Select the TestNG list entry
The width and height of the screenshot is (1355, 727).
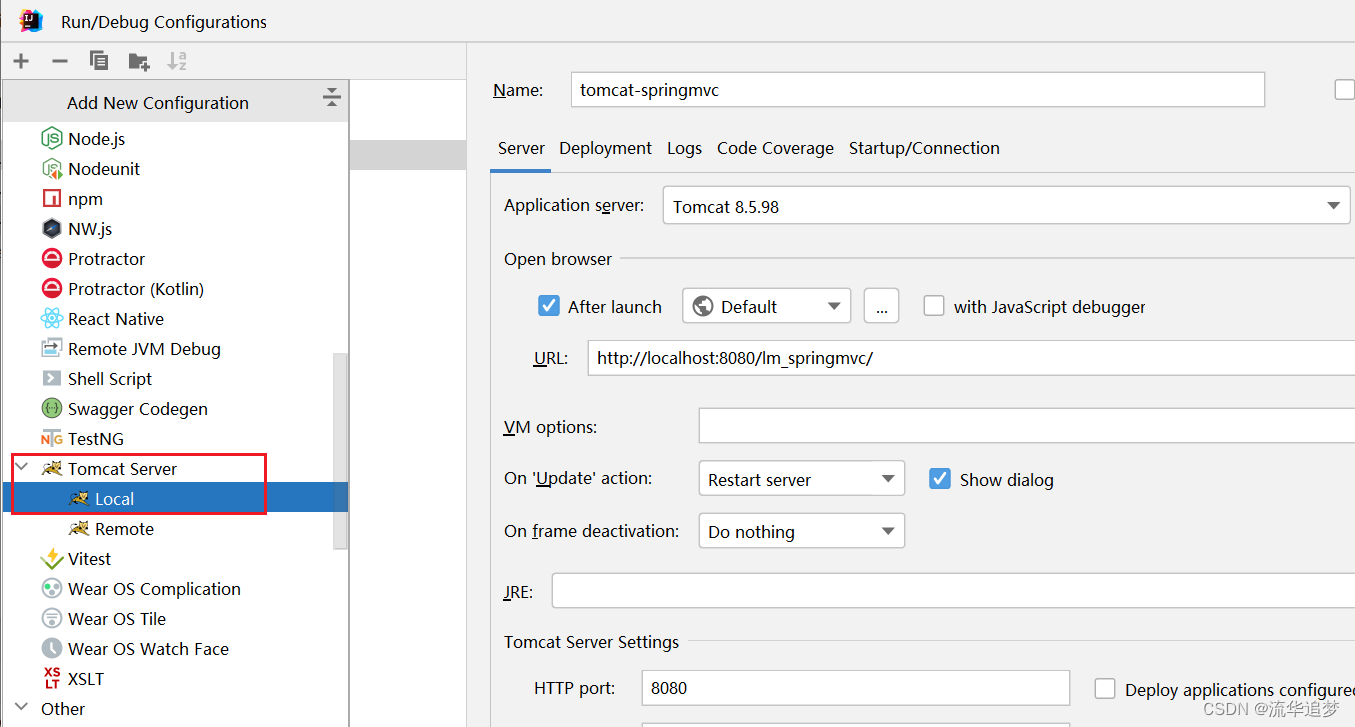pos(175,439)
